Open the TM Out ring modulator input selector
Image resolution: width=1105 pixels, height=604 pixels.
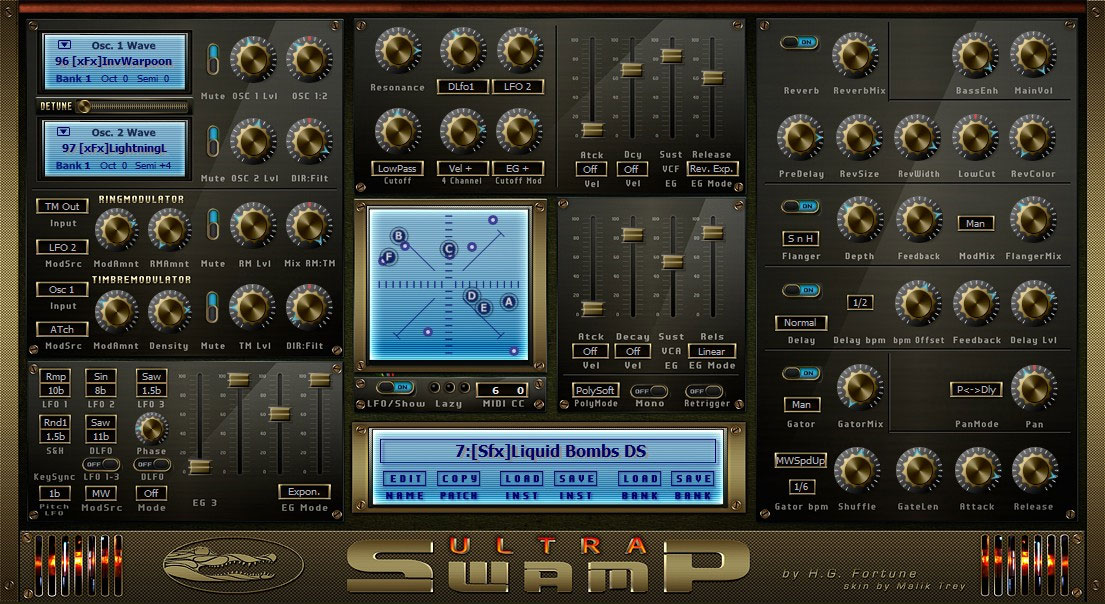(x=62, y=207)
